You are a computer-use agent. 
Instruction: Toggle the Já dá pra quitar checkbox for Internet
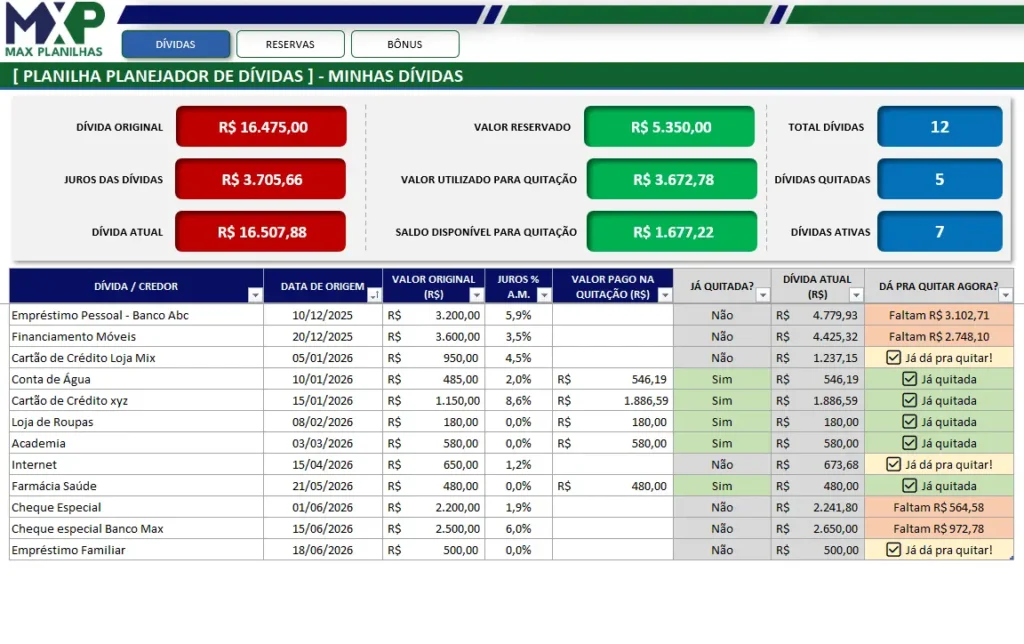(893, 464)
